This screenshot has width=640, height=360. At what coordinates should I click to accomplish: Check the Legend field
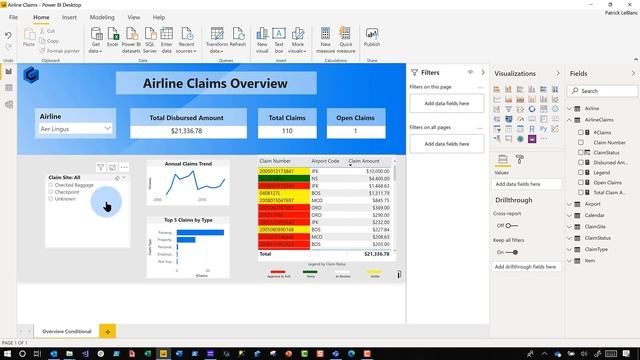pos(581,172)
